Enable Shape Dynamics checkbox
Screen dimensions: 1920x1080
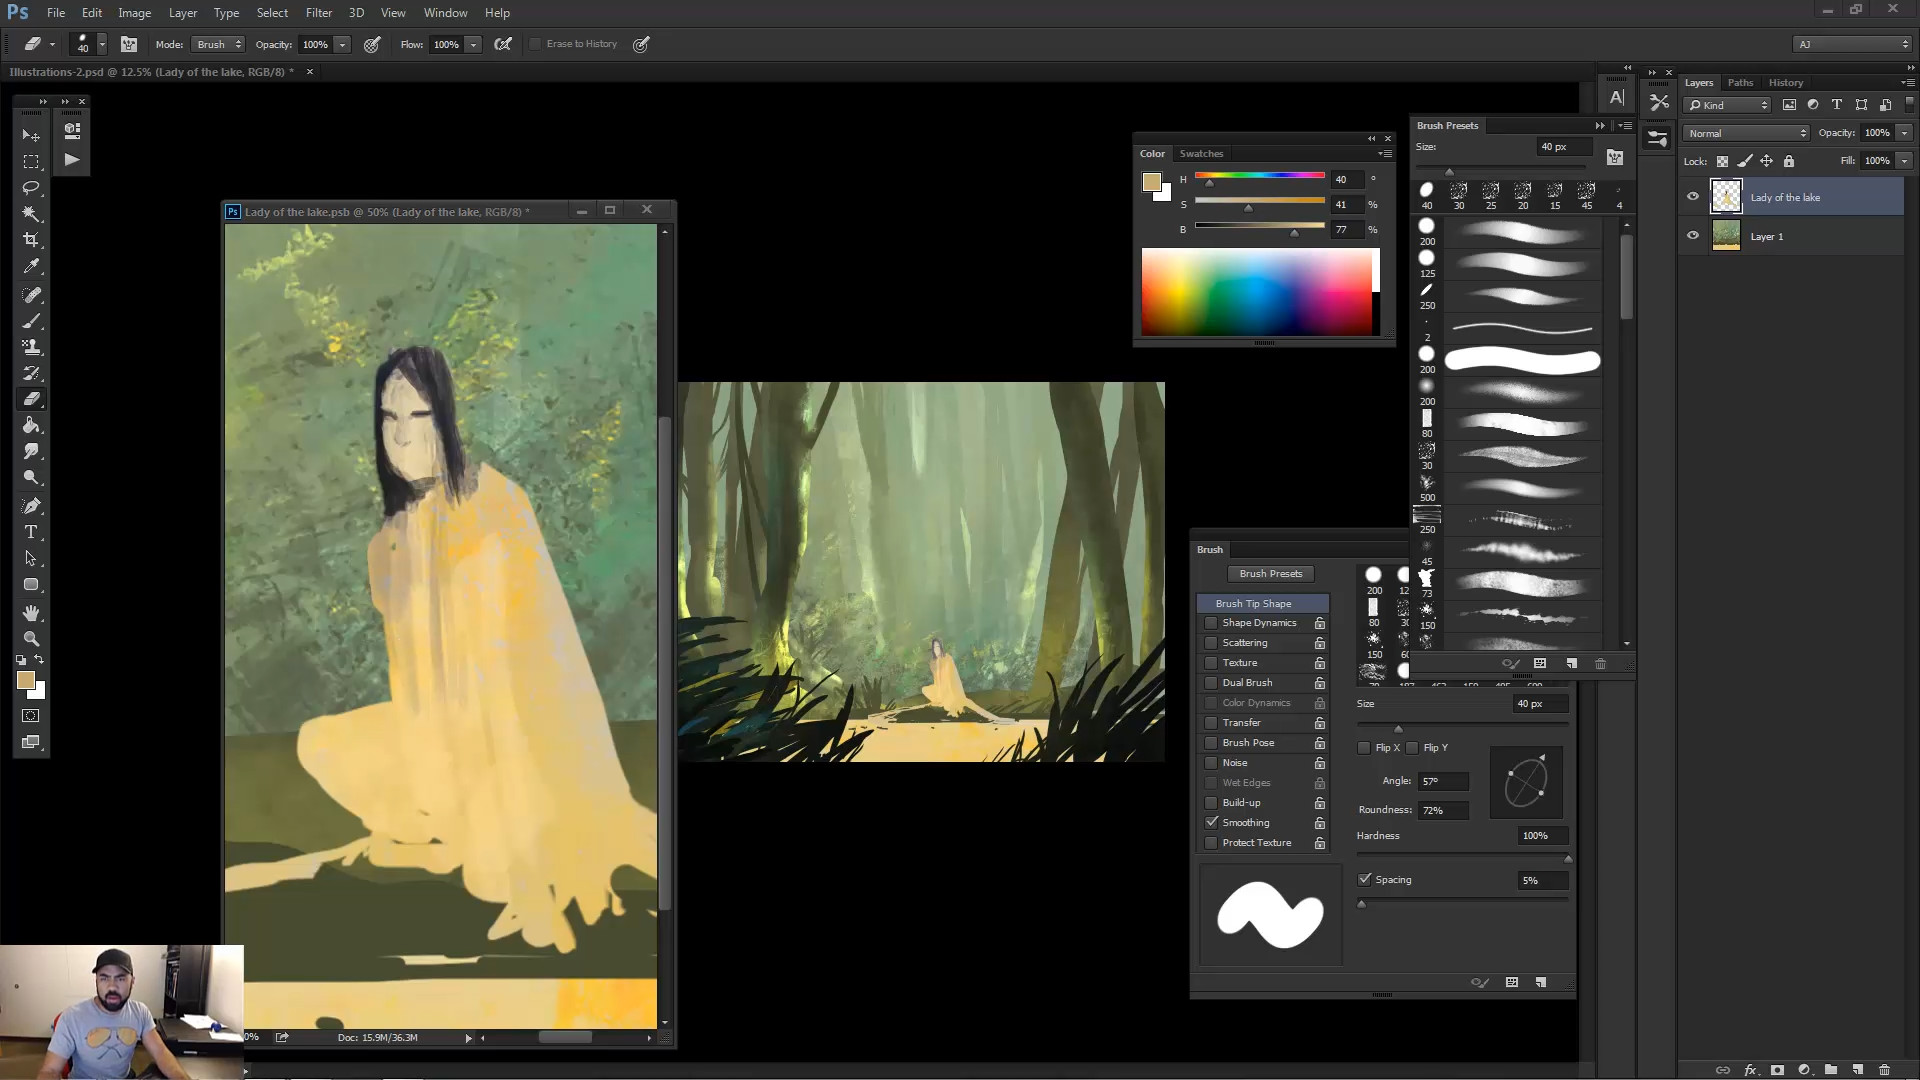[1211, 623]
